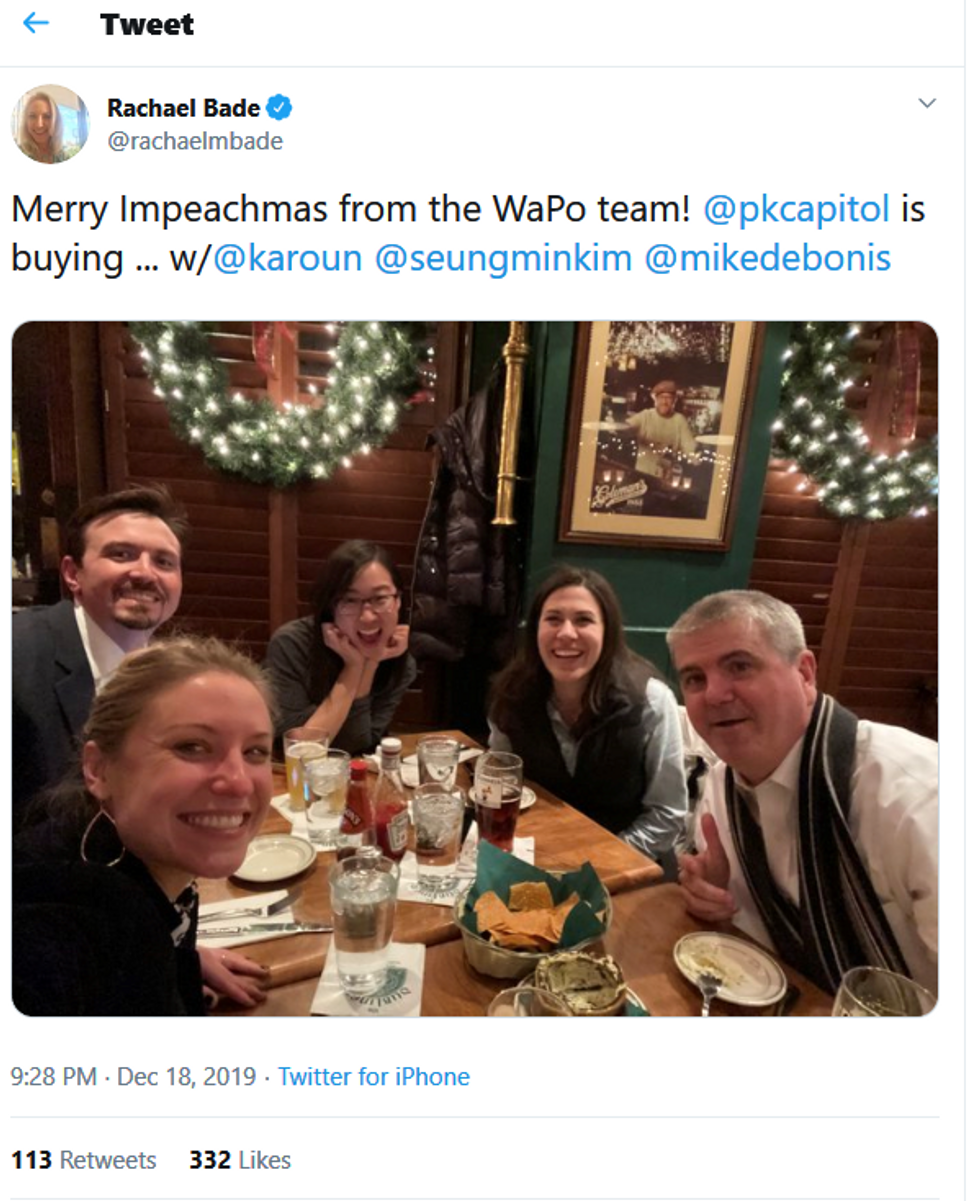
Task: Open the @mikedebonis profile mention
Action: pyautogui.click(x=767, y=257)
